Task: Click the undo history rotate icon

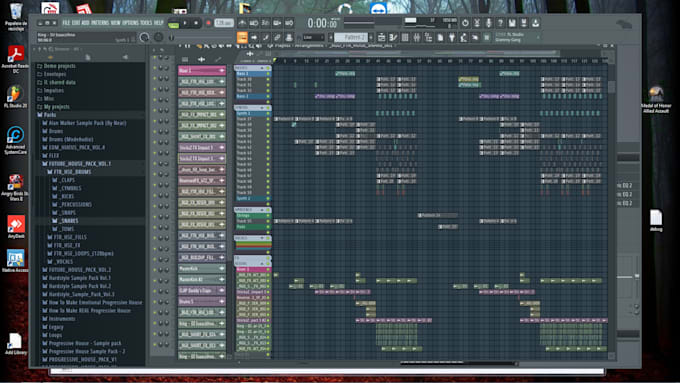Action: [x=465, y=23]
